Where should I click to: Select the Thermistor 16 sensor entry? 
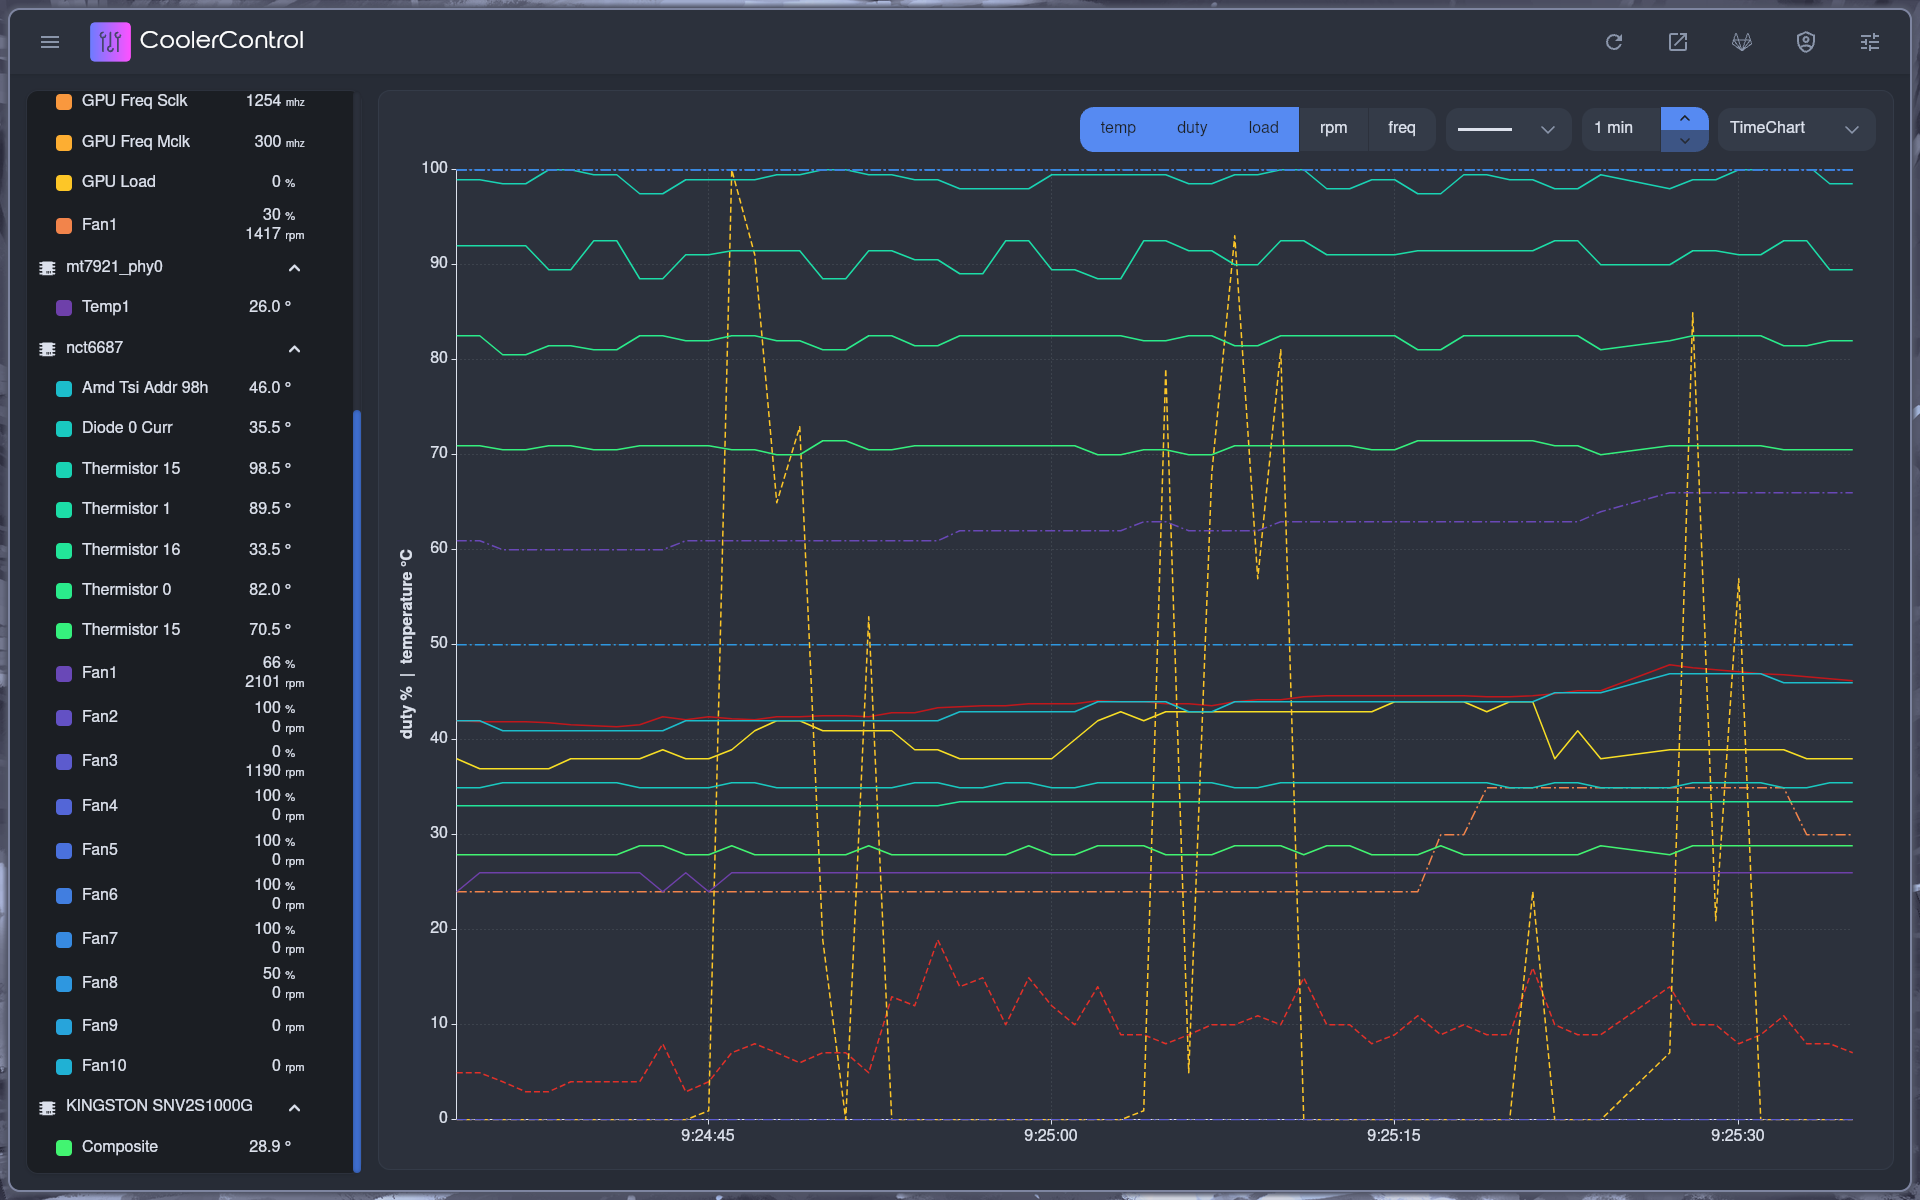click(x=131, y=549)
